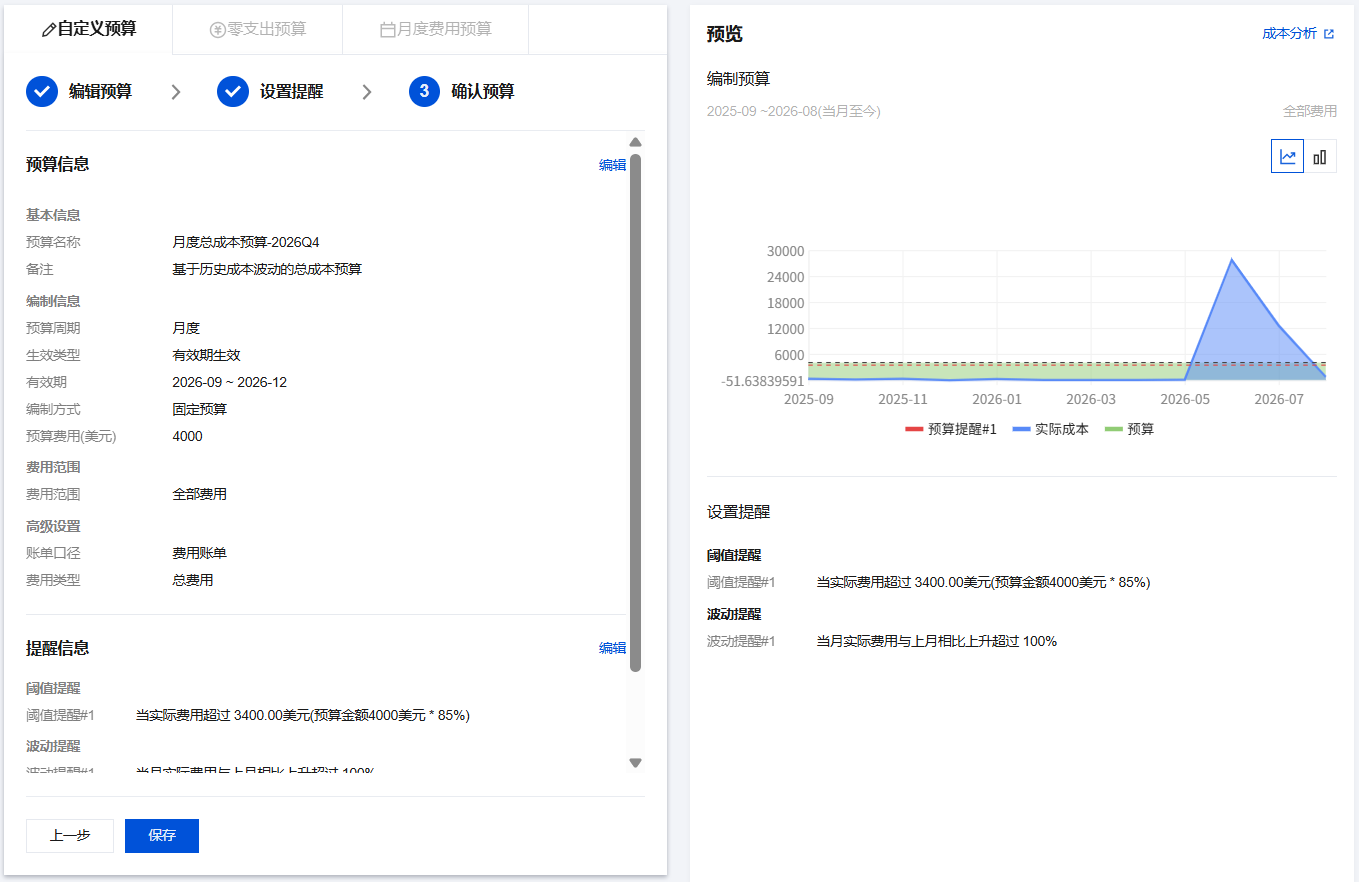
Task: Click the step 3 circle for 确认预算
Action: click(424, 91)
